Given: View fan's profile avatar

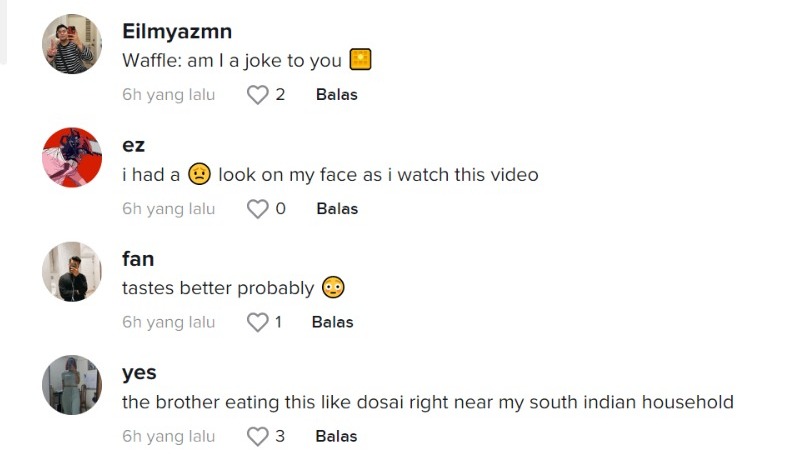Looking at the screenshot, I should click(x=72, y=271).
